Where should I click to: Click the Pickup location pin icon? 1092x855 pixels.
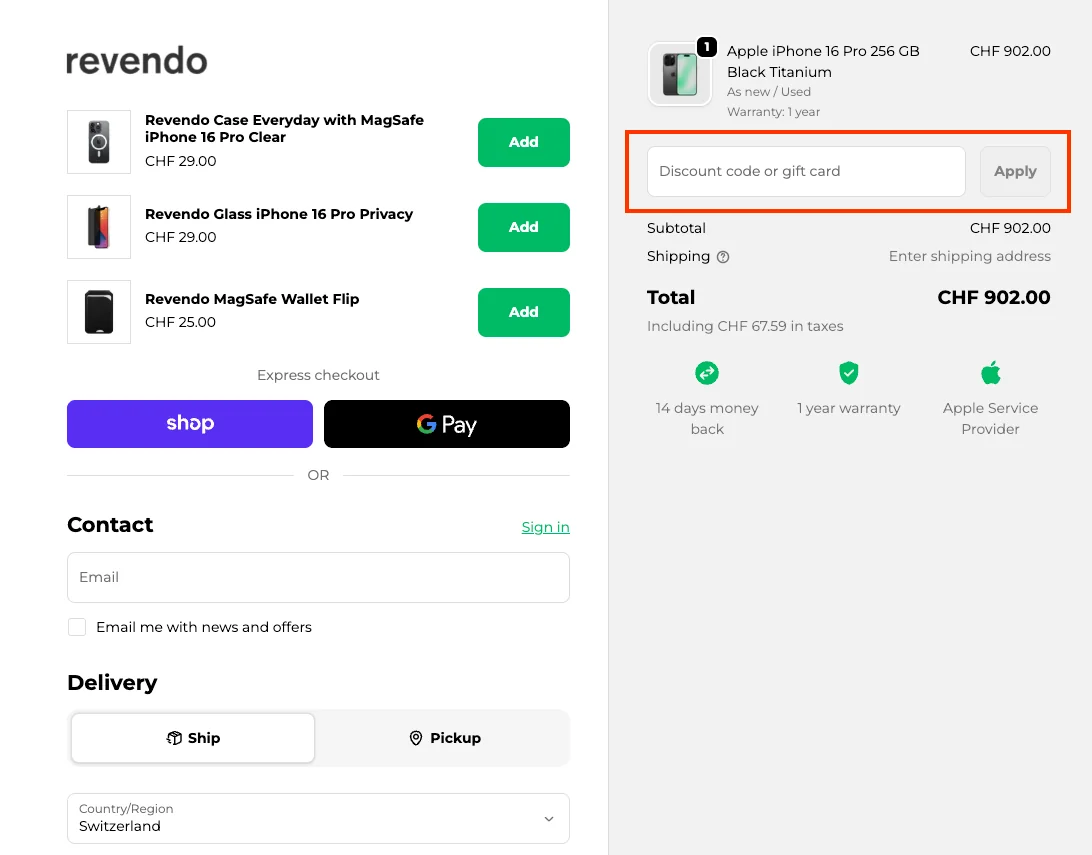point(415,738)
